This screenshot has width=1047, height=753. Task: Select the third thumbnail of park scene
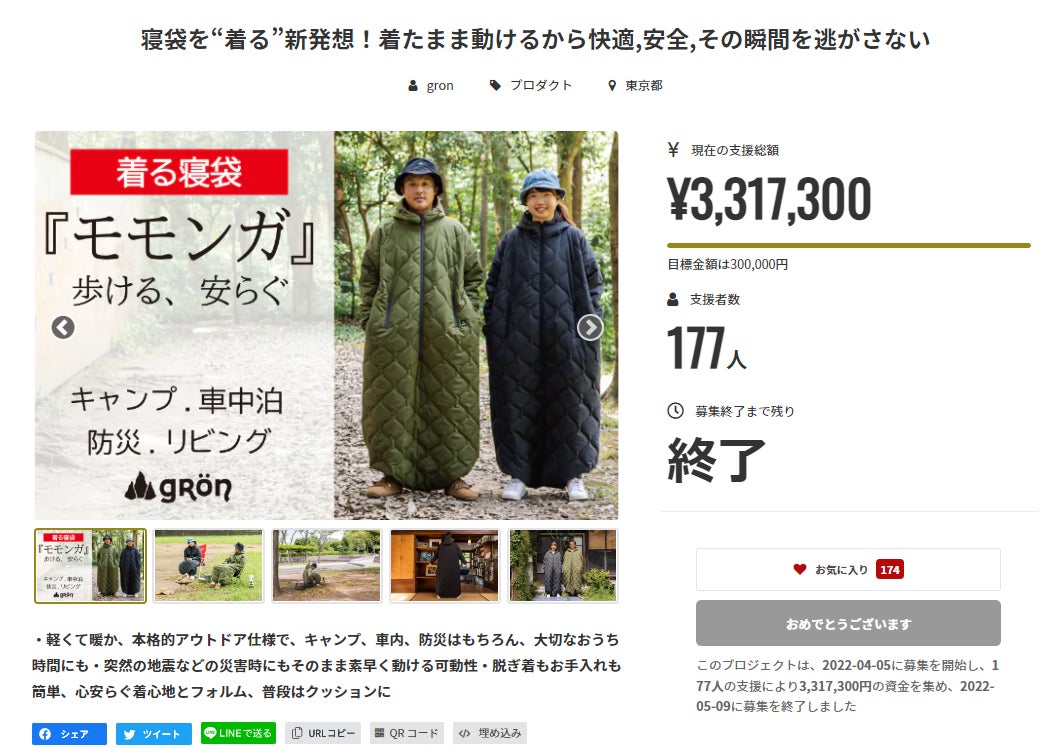pos(327,566)
